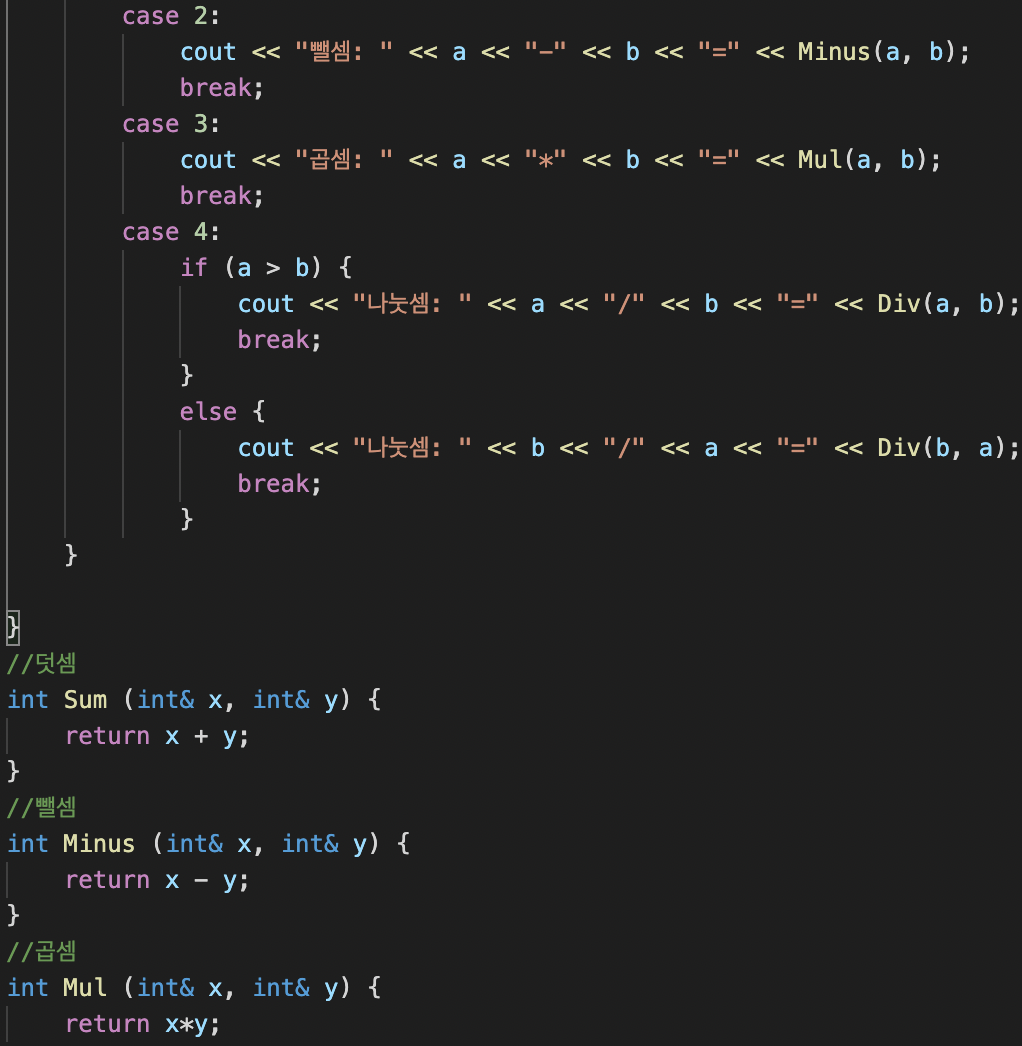Screen dimensions: 1022x1046
Task: Click the Mul(a, b) function call
Action: point(862,160)
